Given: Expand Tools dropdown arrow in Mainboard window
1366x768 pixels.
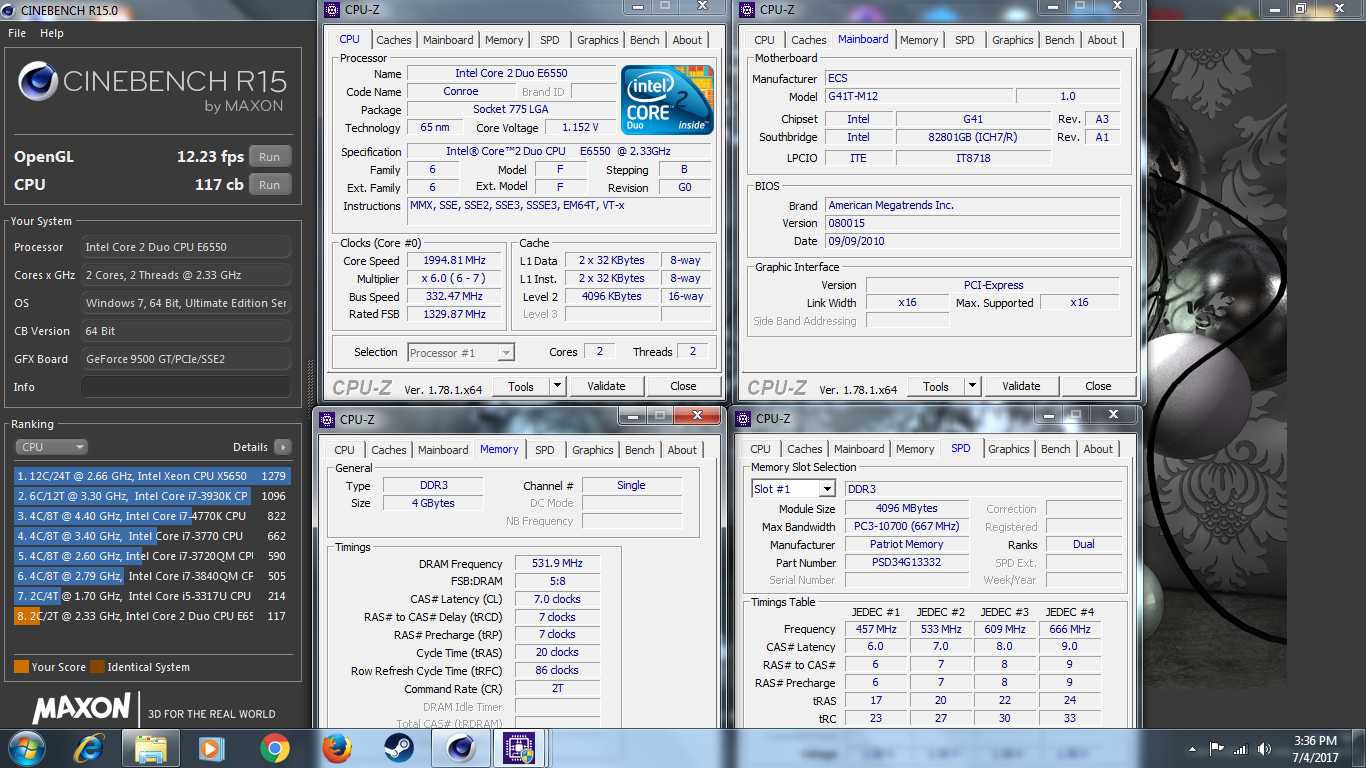Looking at the screenshot, I should click(972, 386).
